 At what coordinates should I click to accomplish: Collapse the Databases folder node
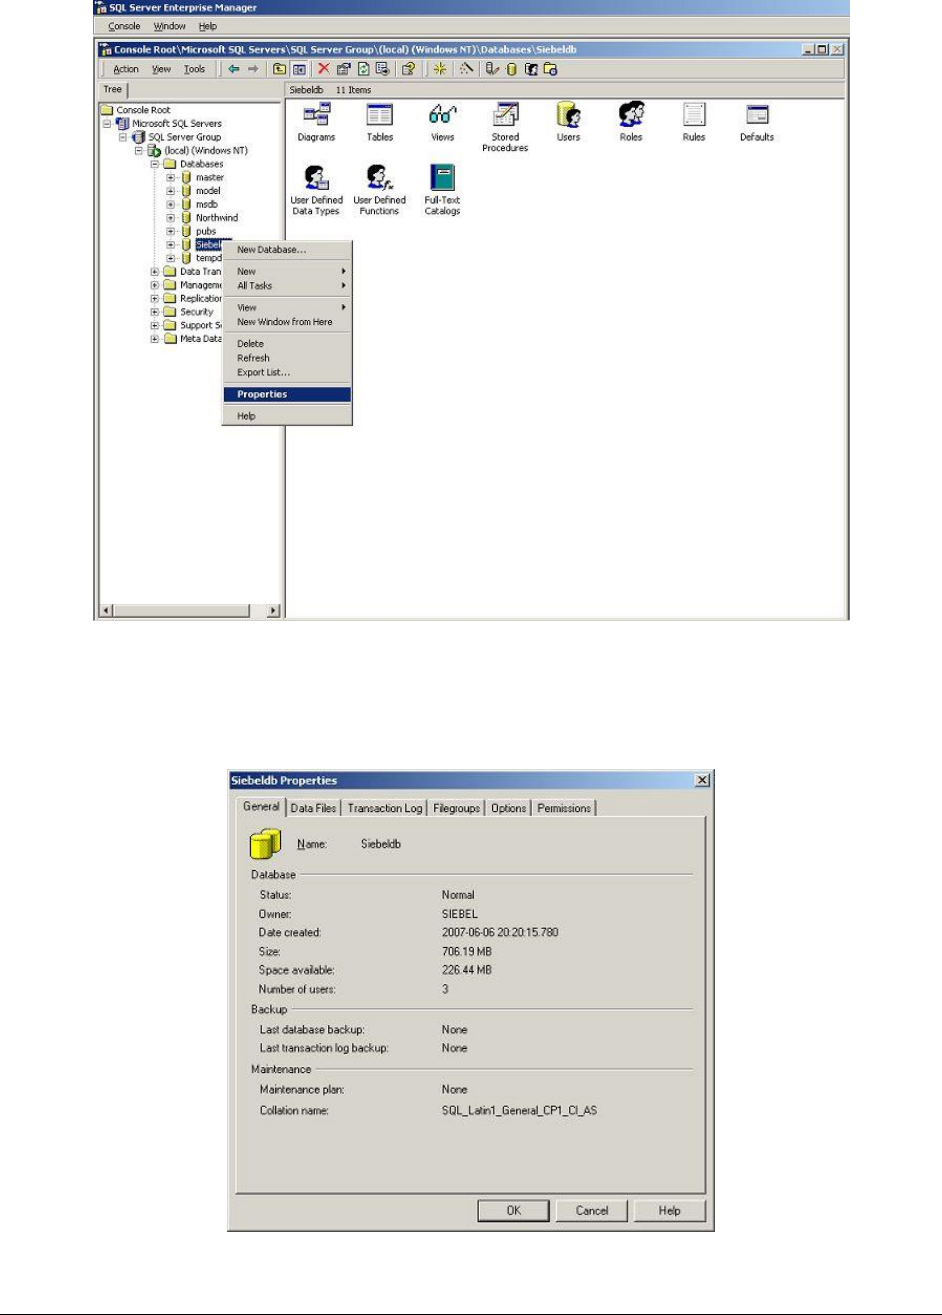[156, 164]
